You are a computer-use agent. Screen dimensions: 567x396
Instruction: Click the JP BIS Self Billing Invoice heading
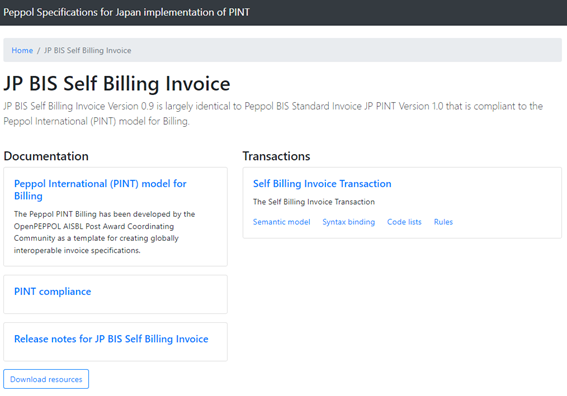click(x=117, y=84)
